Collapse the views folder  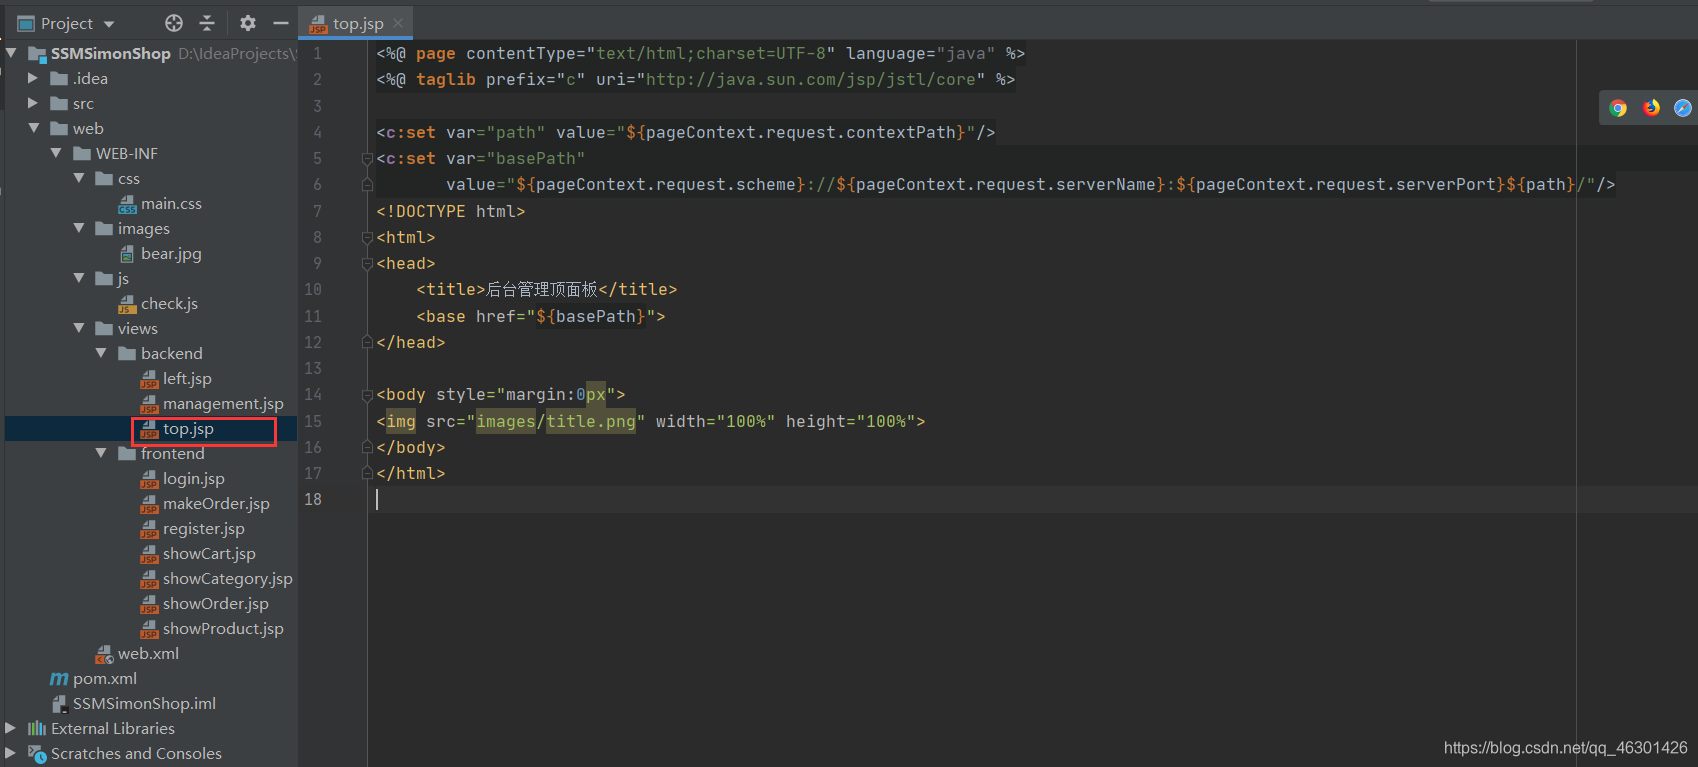pyautogui.click(x=79, y=328)
